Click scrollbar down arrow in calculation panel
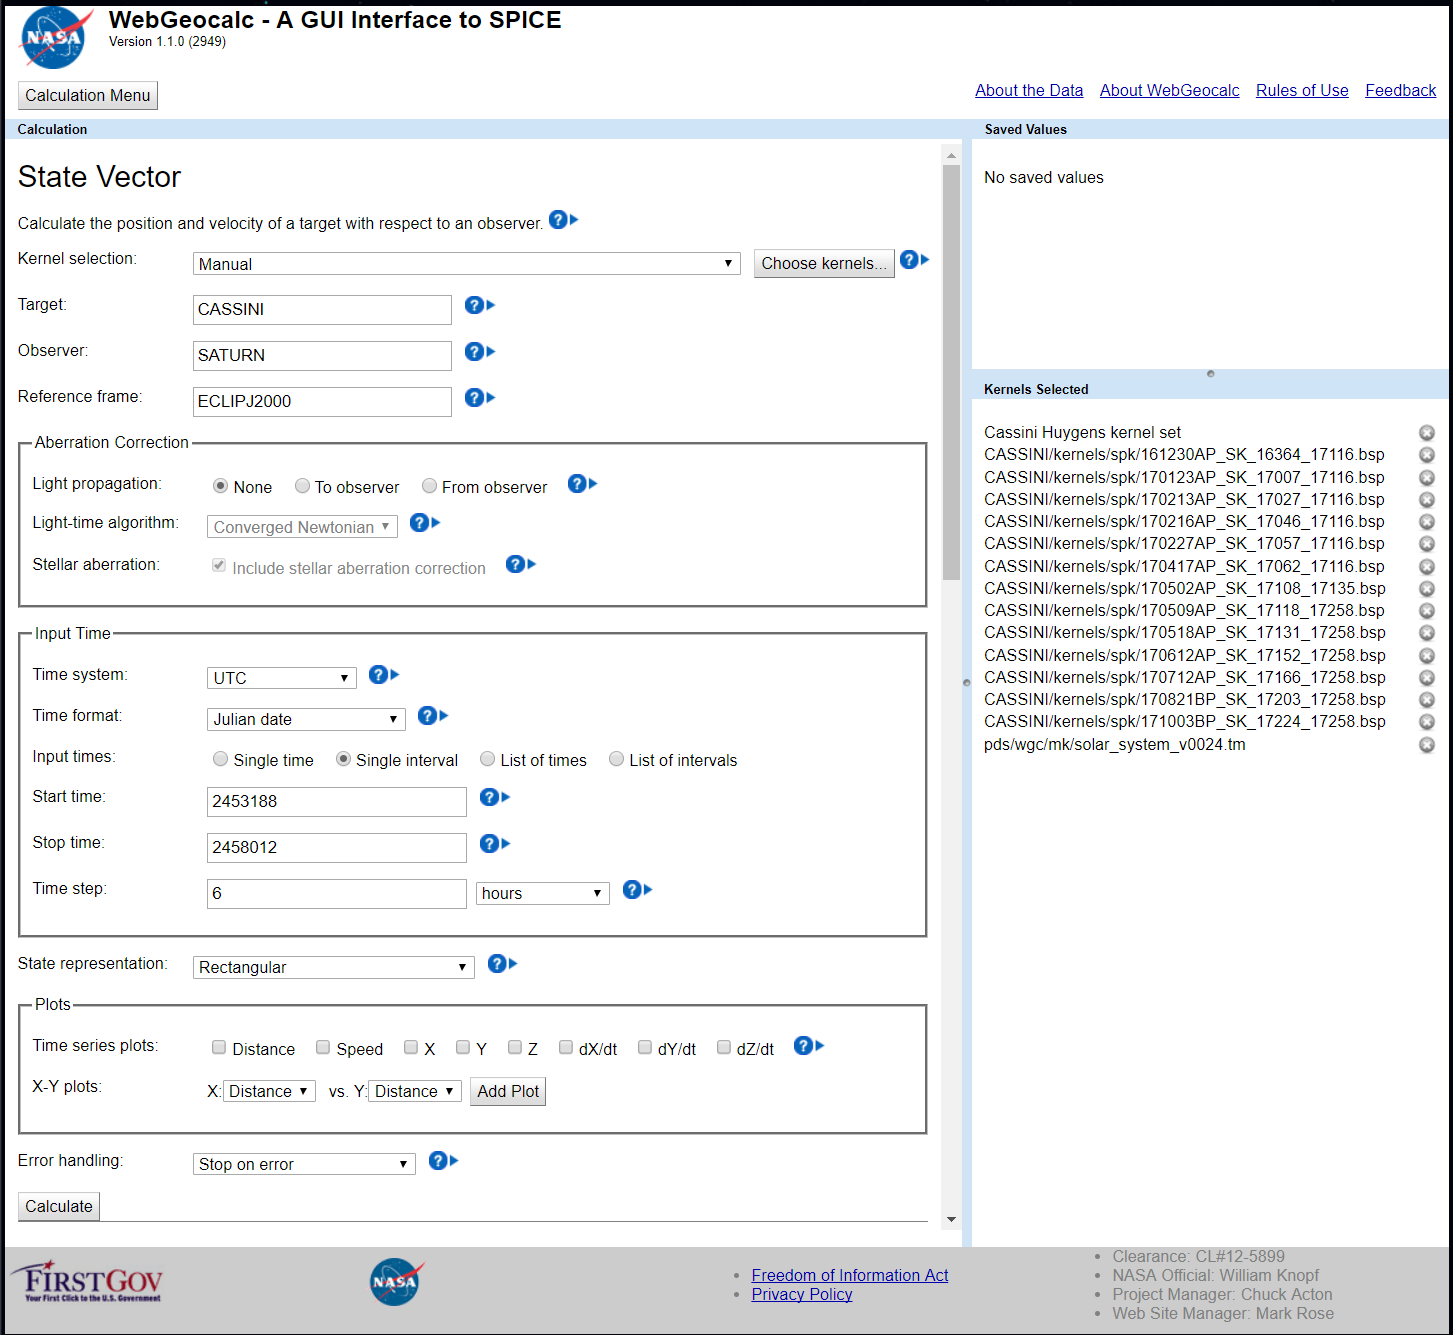The image size is (1453, 1335). (951, 1219)
